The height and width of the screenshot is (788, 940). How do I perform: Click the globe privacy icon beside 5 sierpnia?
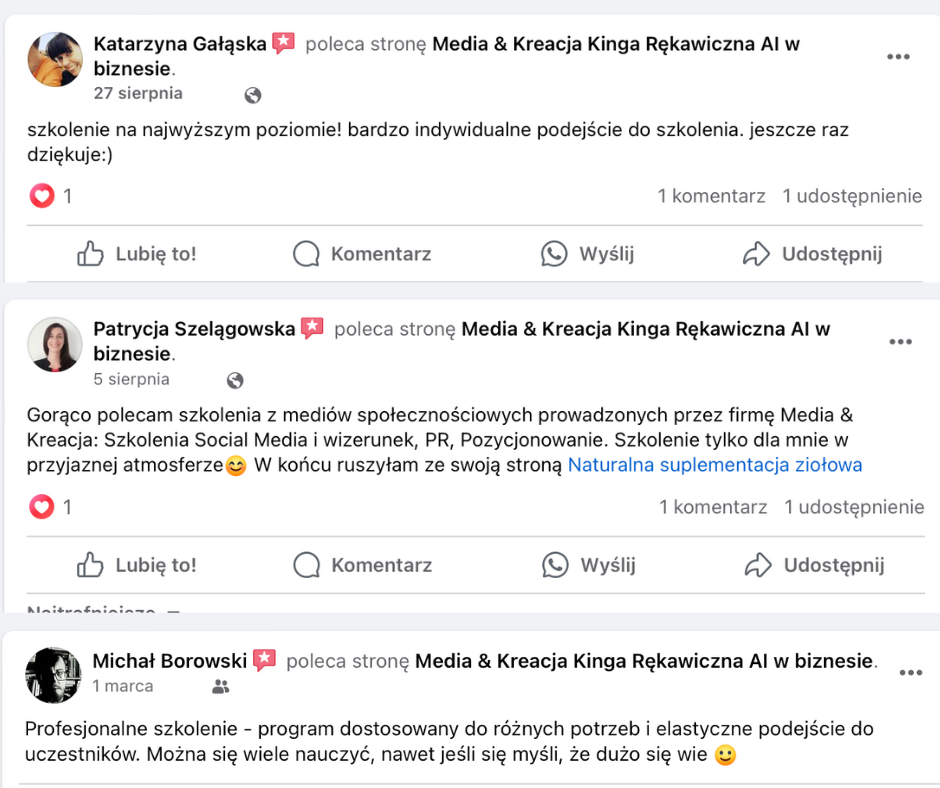tap(235, 380)
